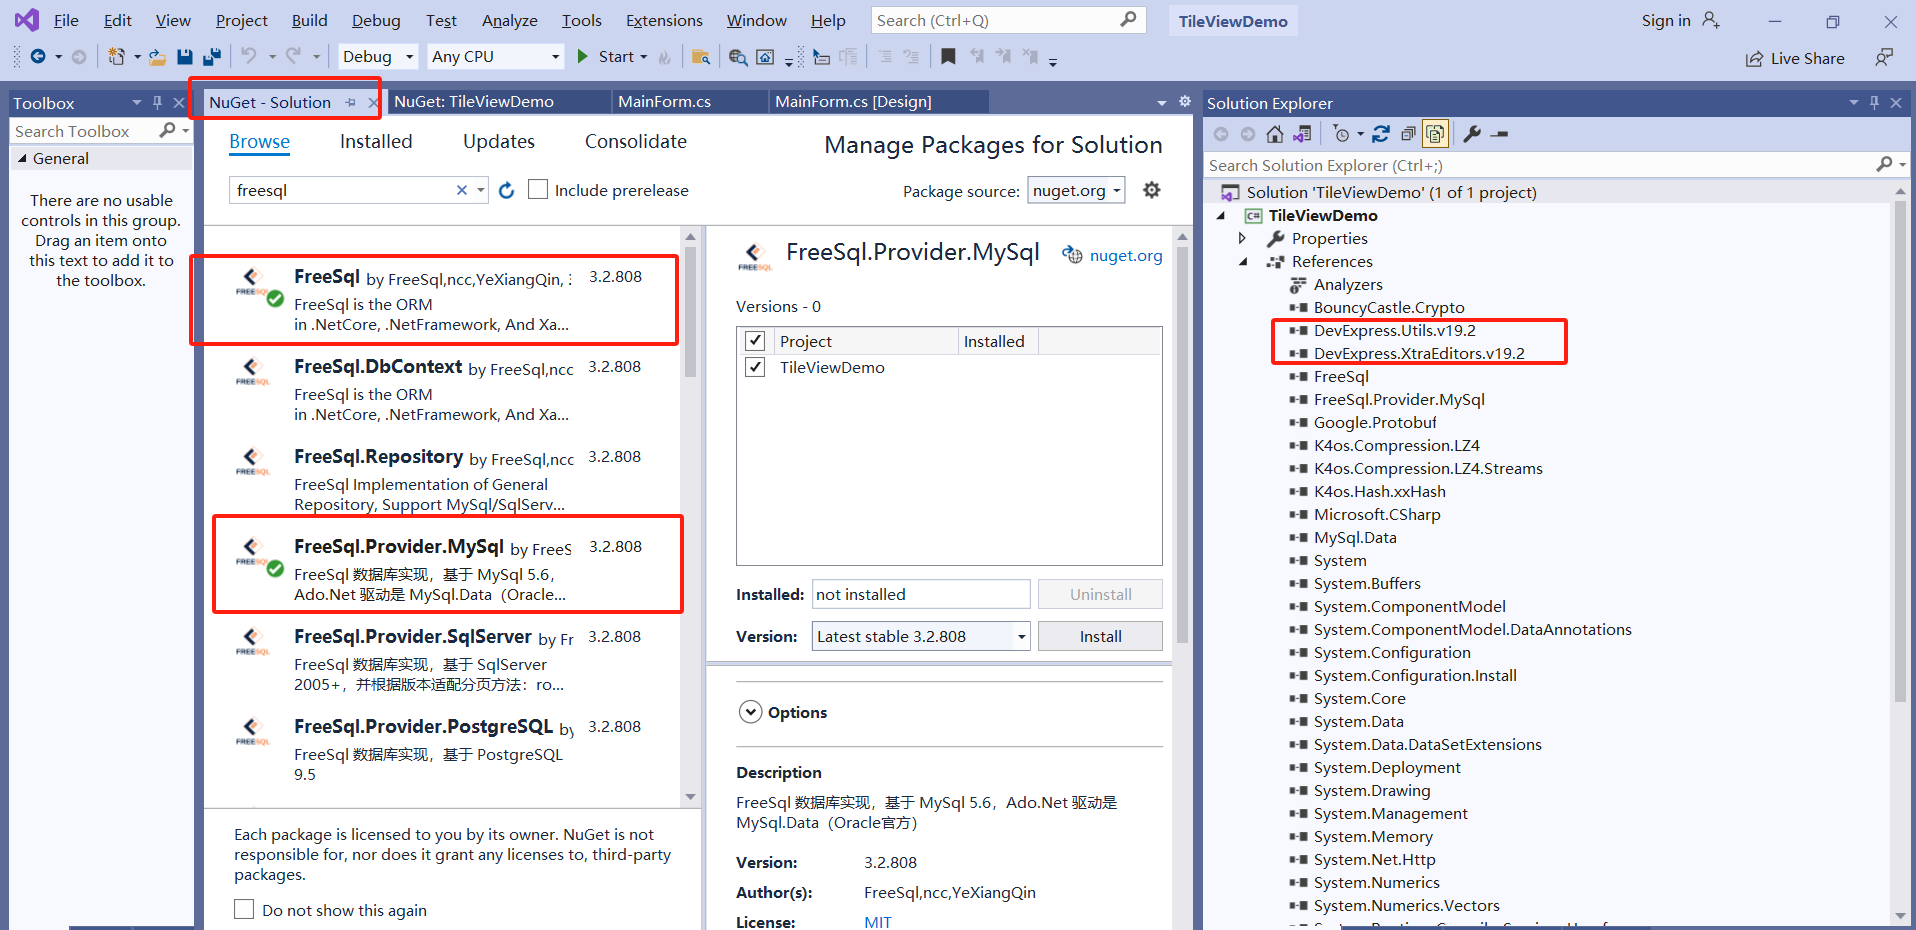Click the NuGet settings gear icon

coord(1152,190)
